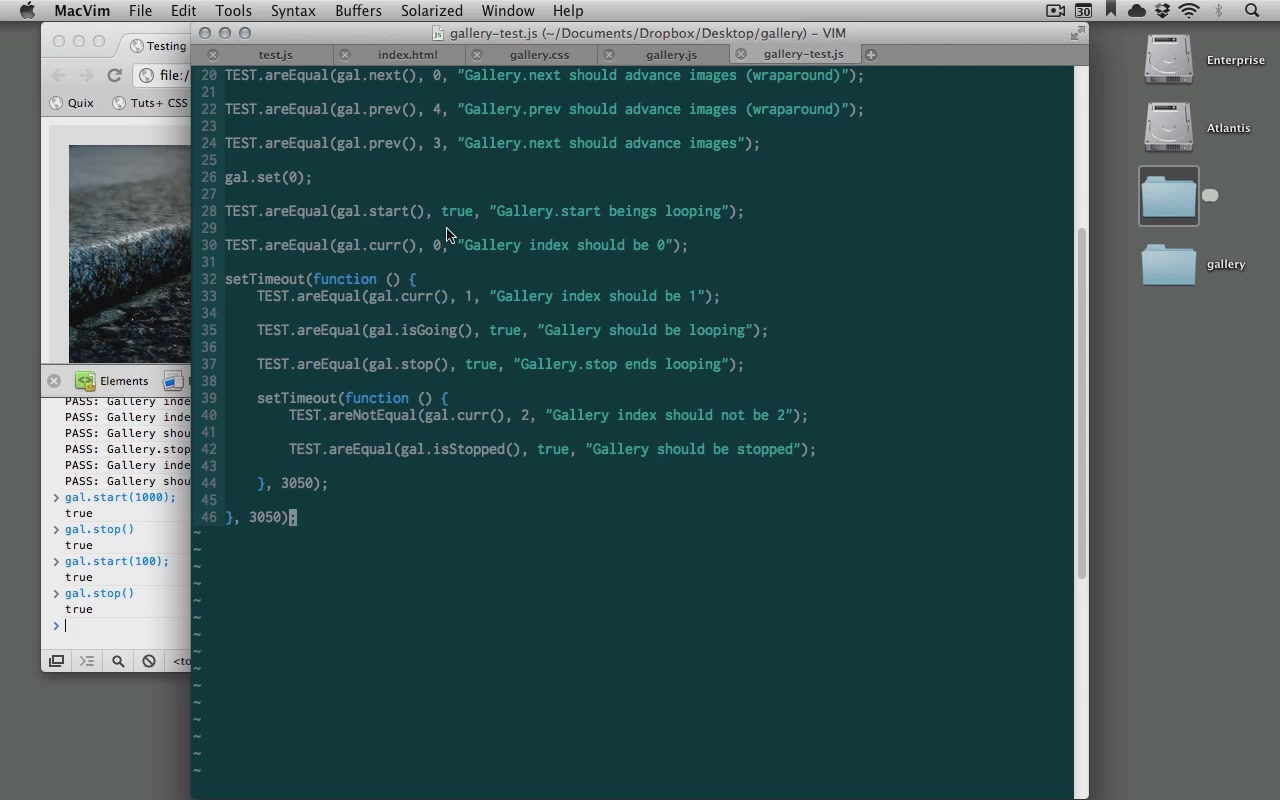
Task: Expand the last gal.stop() console entry
Action: 56,593
